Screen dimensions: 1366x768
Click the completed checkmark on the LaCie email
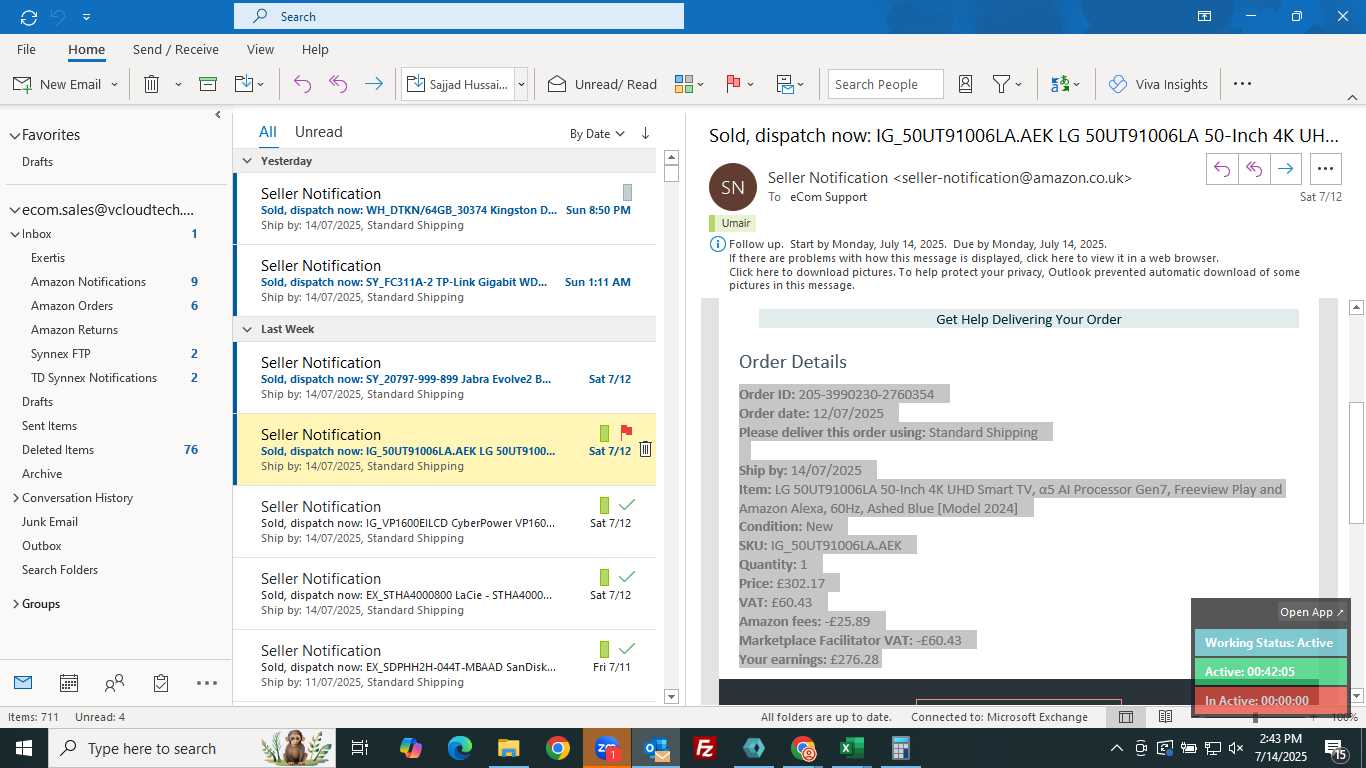click(x=627, y=577)
